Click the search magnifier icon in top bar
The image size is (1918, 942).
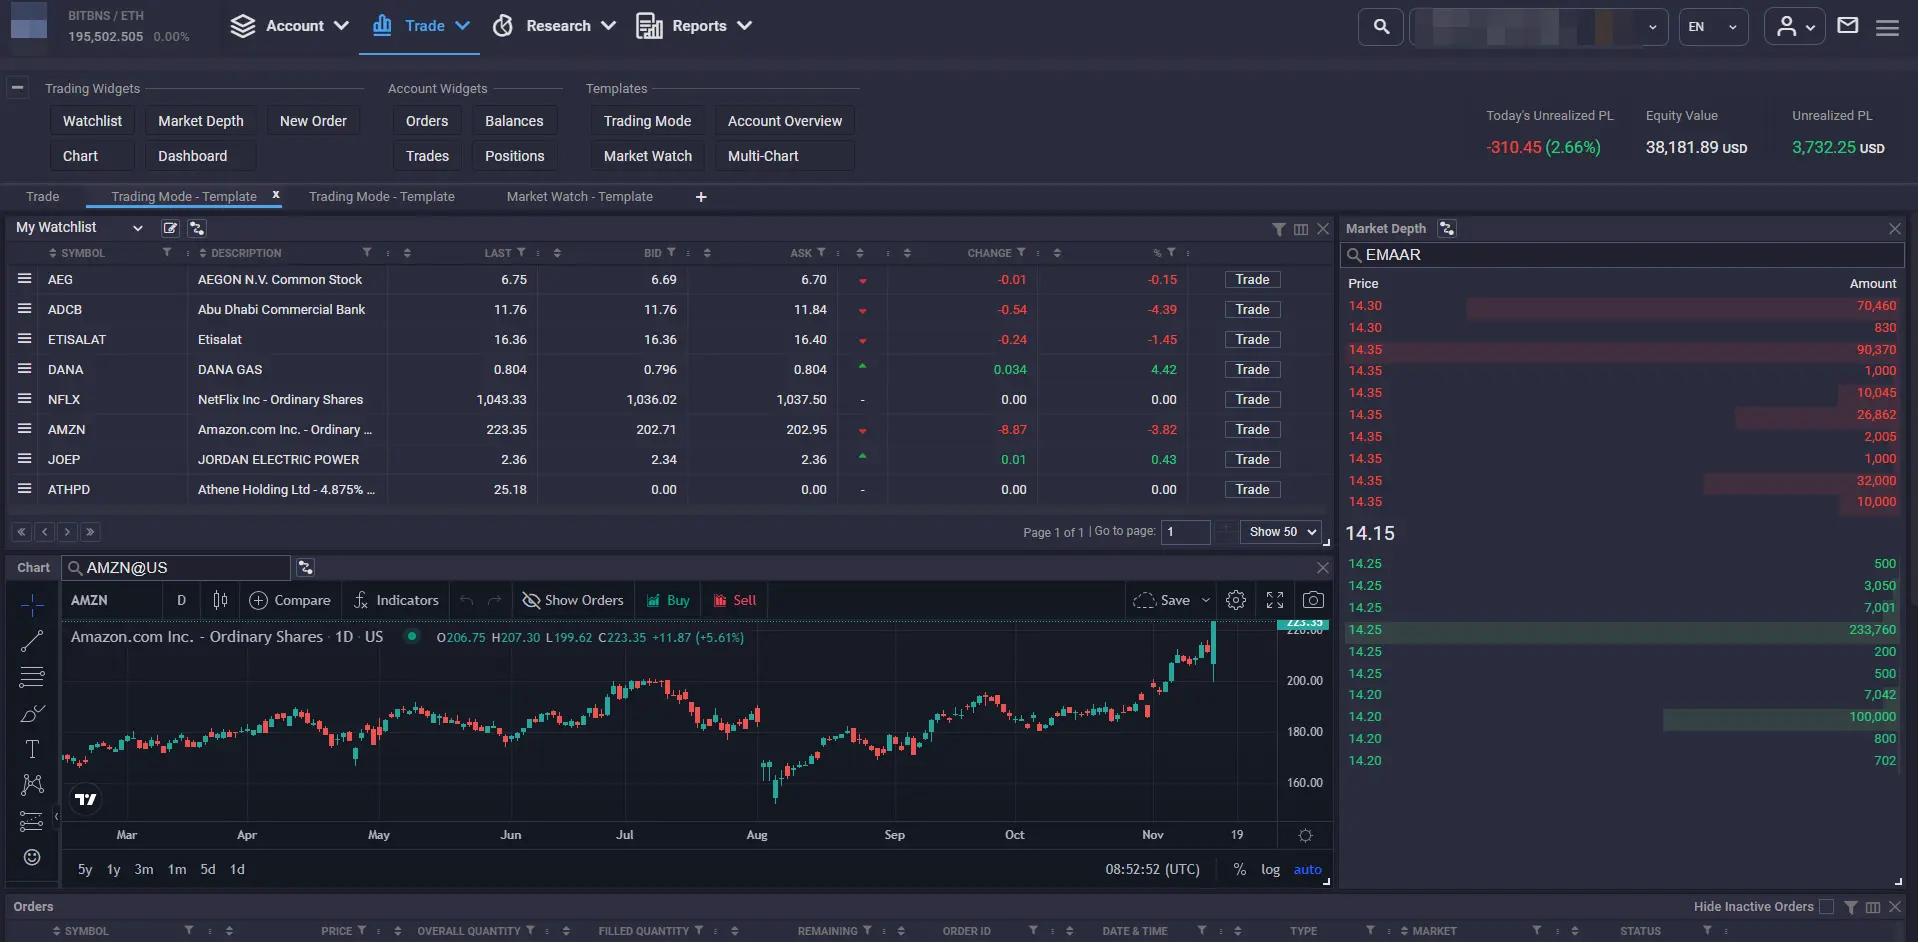coord(1381,27)
